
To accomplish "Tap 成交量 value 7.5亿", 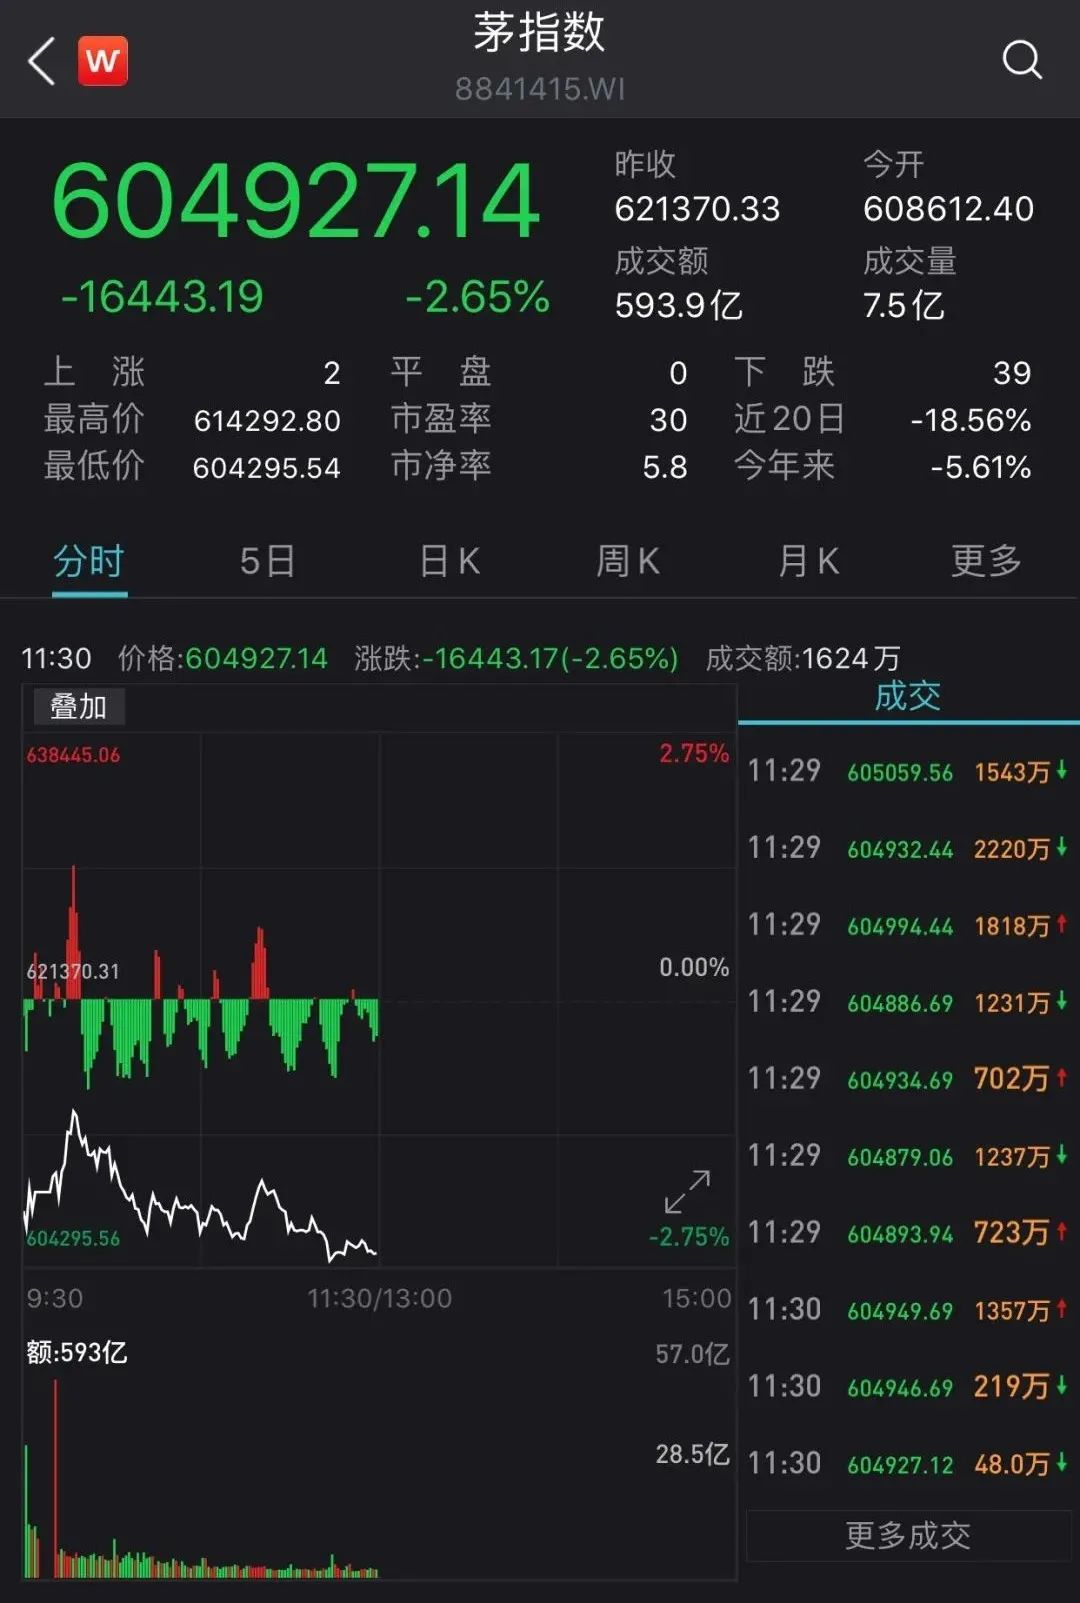I will [903, 305].
